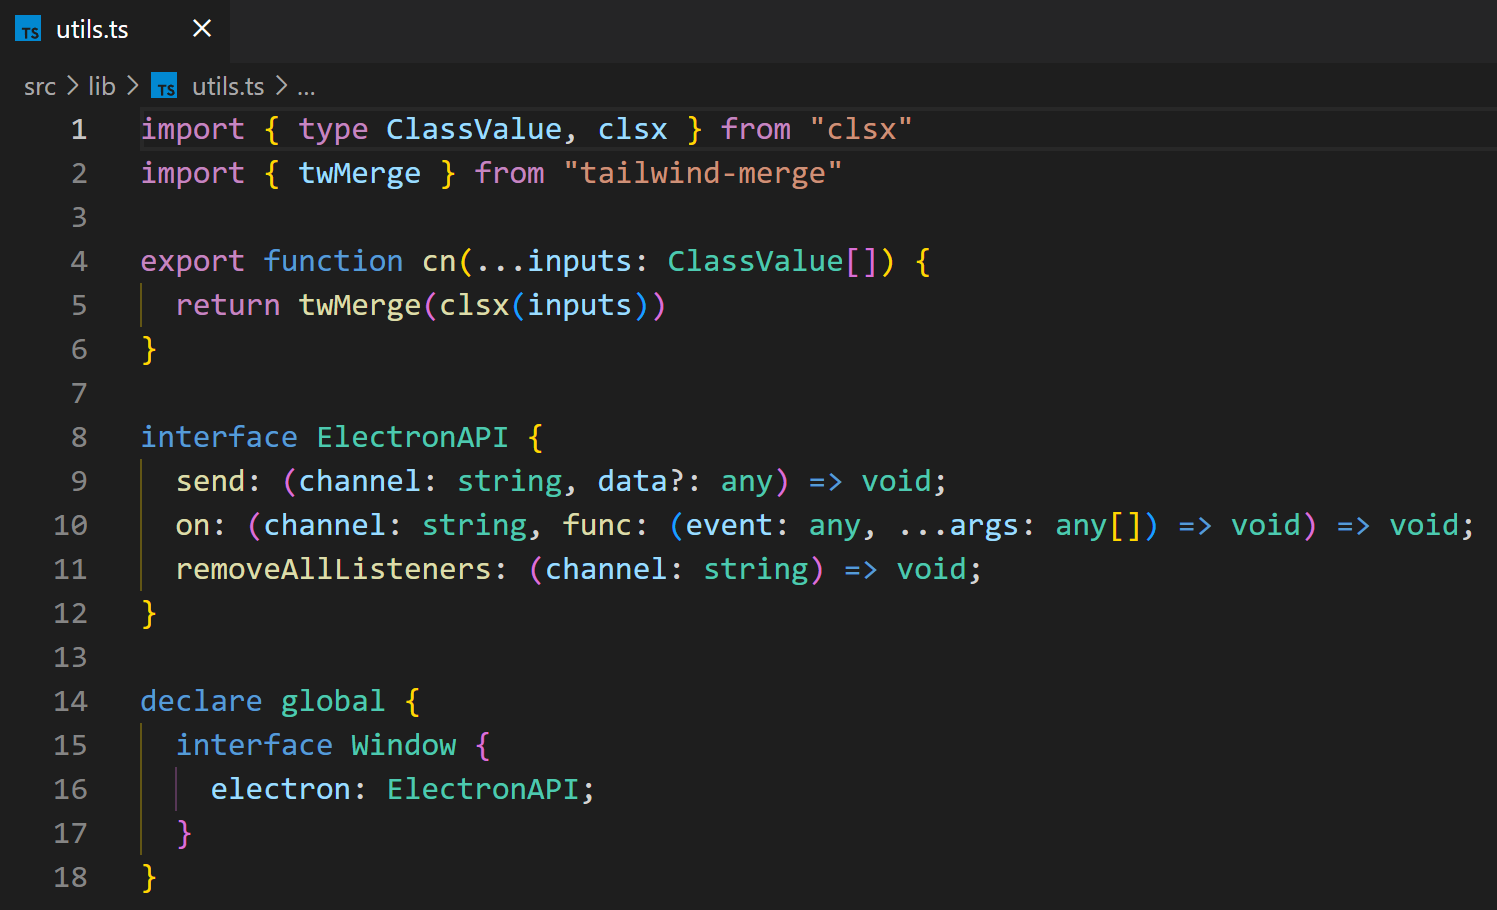Click the TypeScript icon on the utils.ts tab
The height and width of the screenshot is (910, 1497).
[28, 30]
